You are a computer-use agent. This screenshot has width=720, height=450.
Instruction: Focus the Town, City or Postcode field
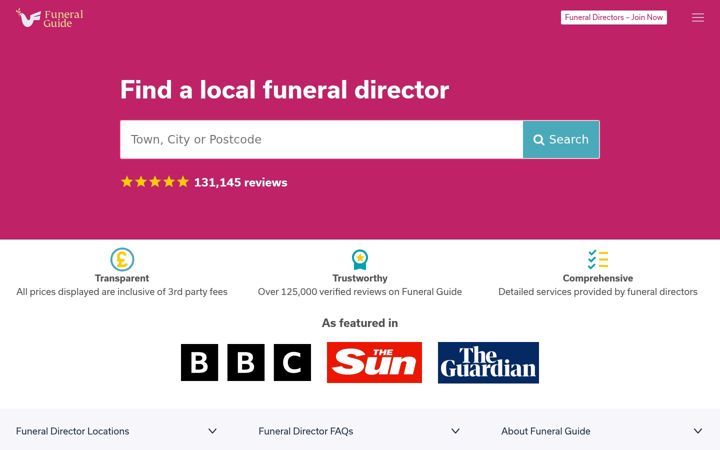(321, 140)
